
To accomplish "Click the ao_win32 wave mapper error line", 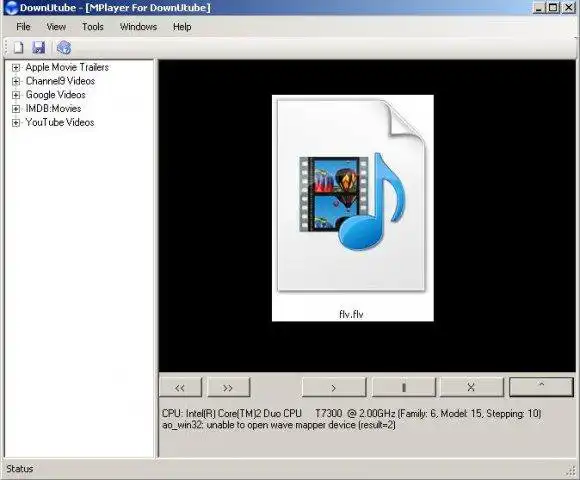I will point(279,425).
